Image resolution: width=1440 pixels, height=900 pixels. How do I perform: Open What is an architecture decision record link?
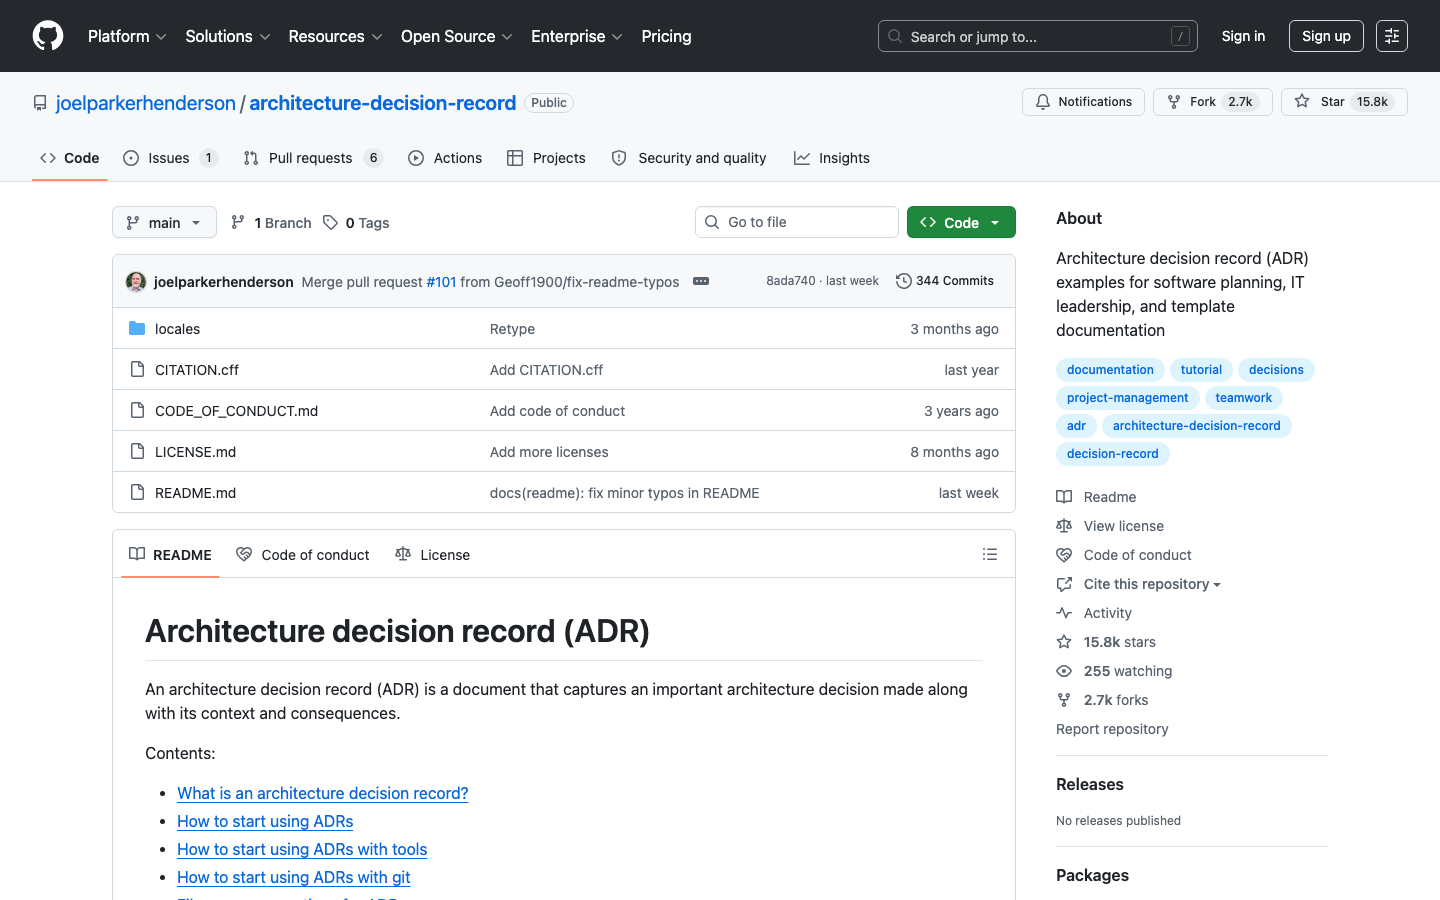pos(322,793)
